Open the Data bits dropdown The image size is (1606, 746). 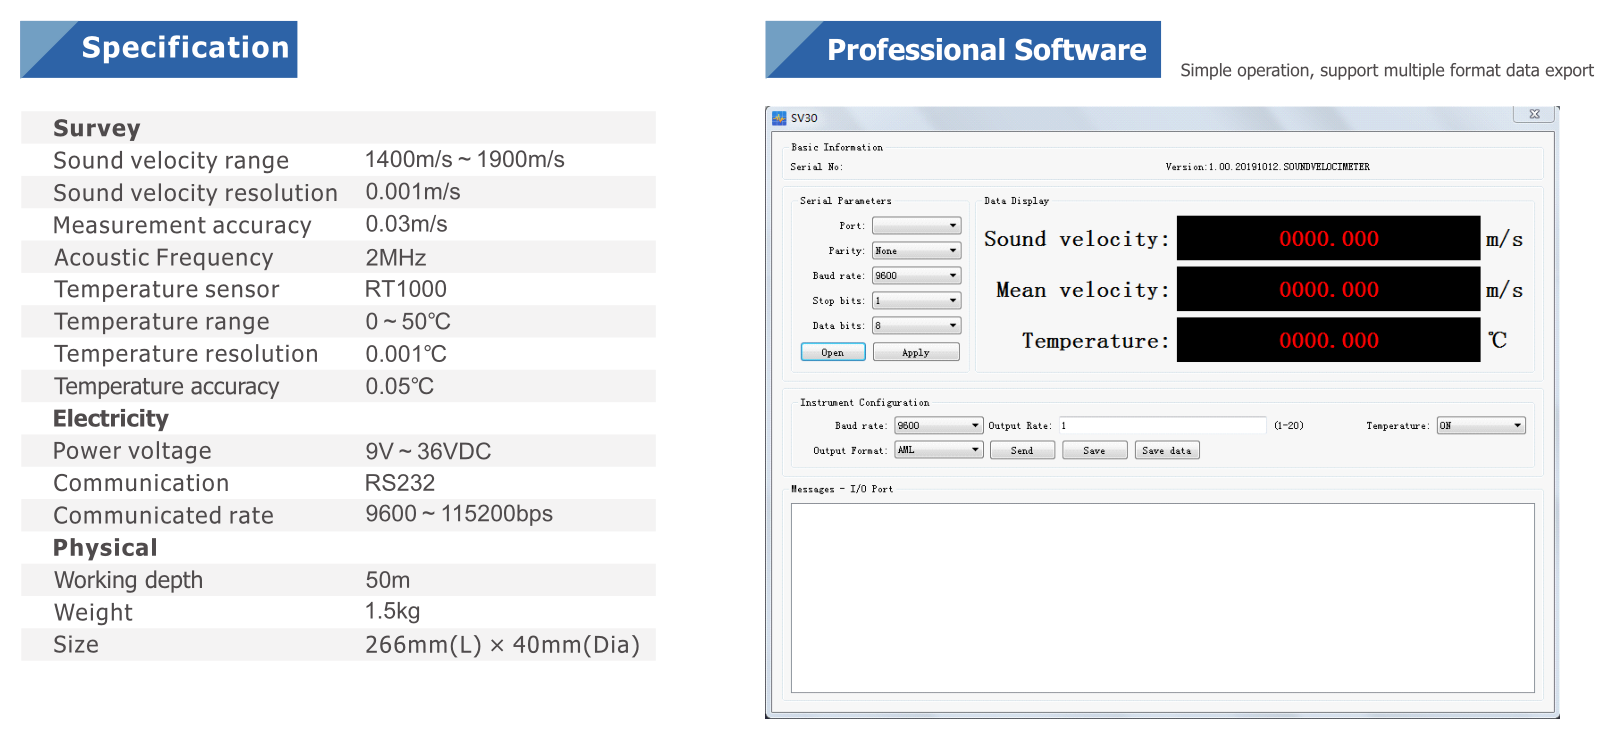[916, 326]
